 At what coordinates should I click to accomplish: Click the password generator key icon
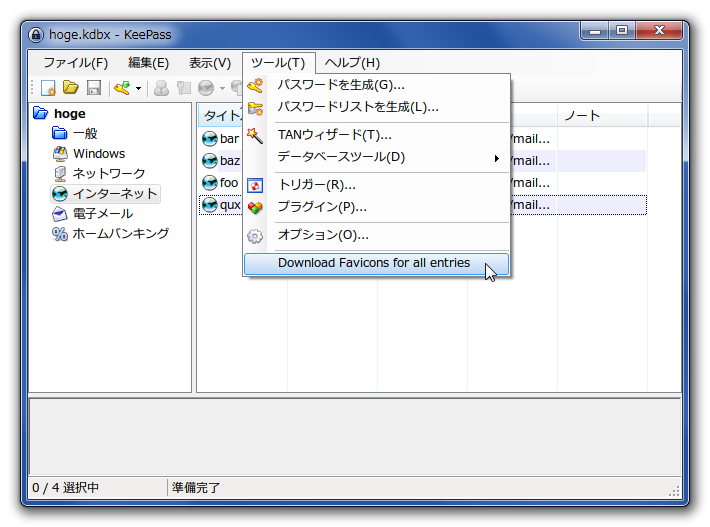(x=255, y=85)
